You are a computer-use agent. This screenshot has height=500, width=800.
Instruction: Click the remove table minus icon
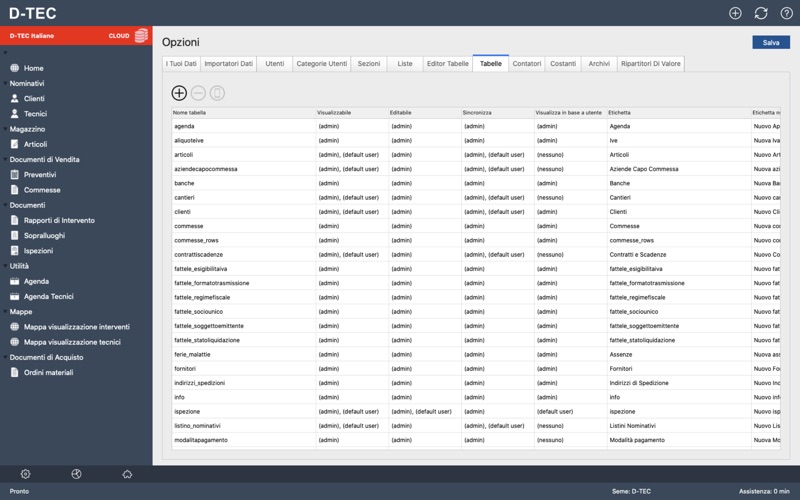pos(198,93)
